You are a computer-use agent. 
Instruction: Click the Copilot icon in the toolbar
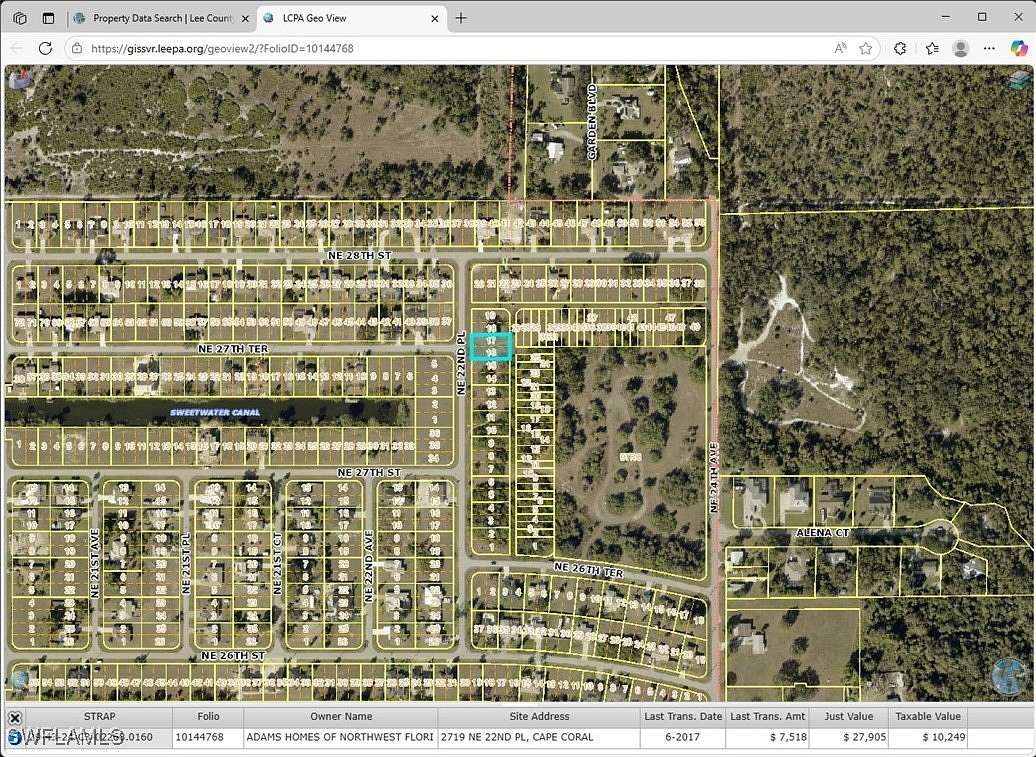pyautogui.click(x=1018, y=48)
